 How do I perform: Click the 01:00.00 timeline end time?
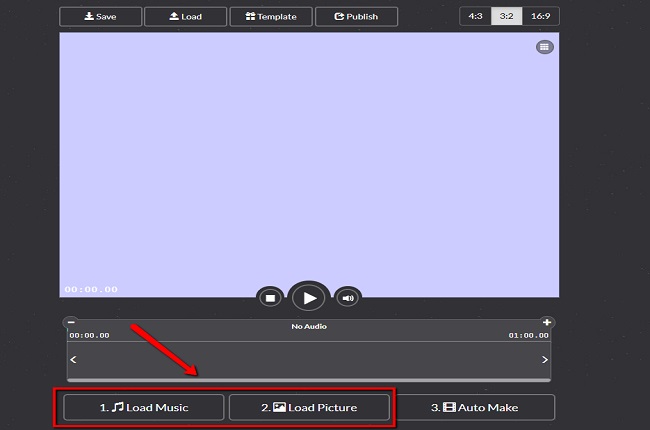click(529, 335)
